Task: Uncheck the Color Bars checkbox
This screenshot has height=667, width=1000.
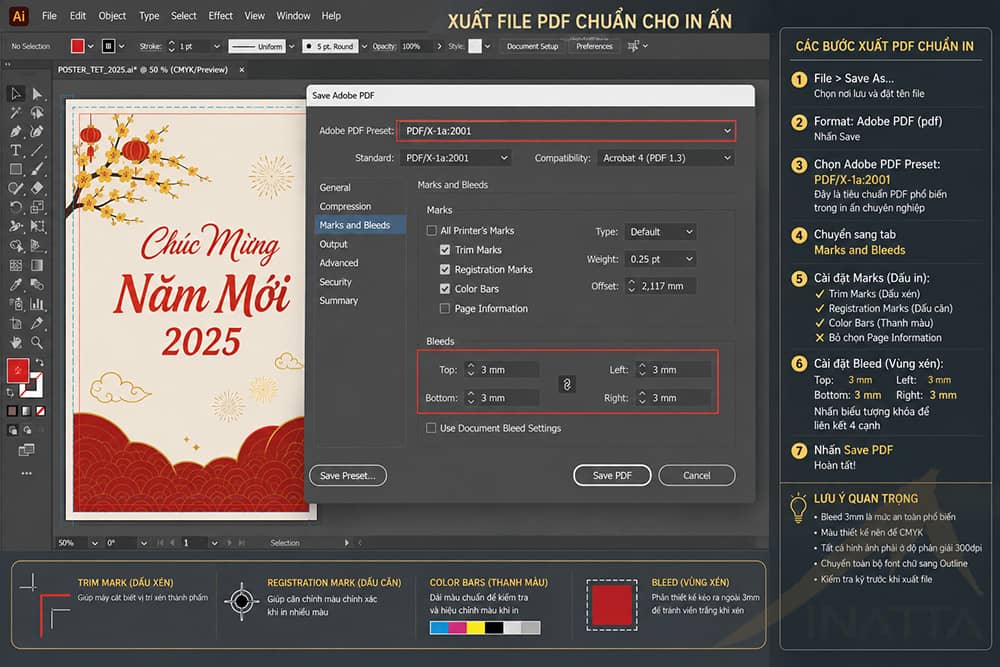Action: (445, 289)
